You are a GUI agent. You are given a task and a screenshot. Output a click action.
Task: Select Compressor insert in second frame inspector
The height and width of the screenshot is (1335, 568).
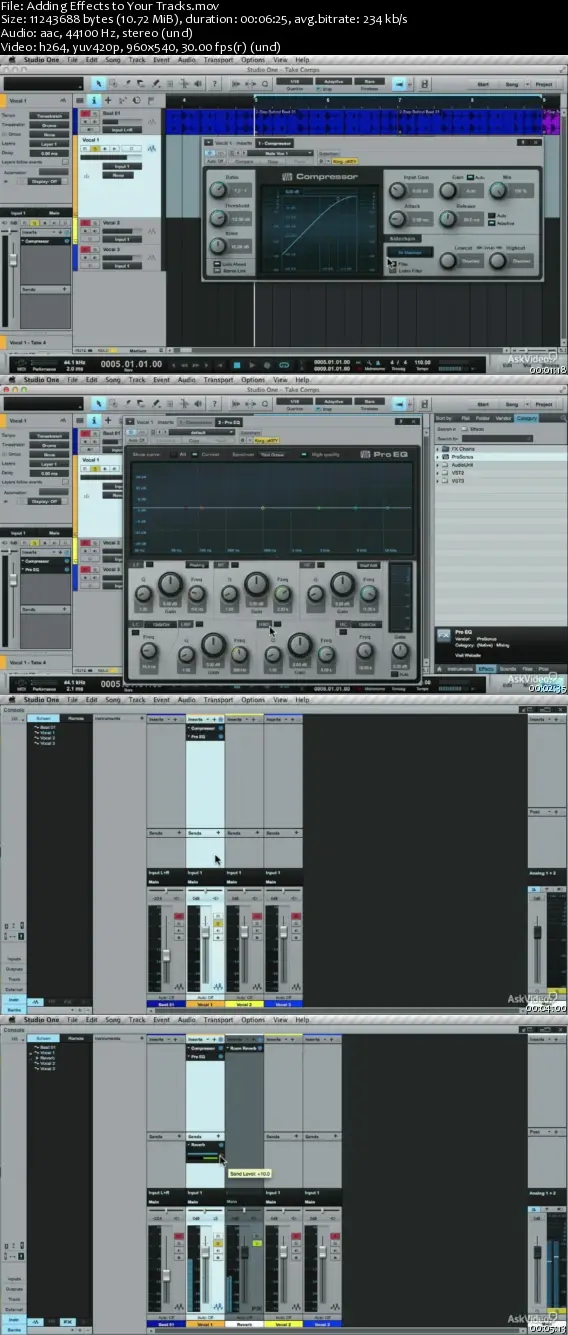(x=37, y=561)
